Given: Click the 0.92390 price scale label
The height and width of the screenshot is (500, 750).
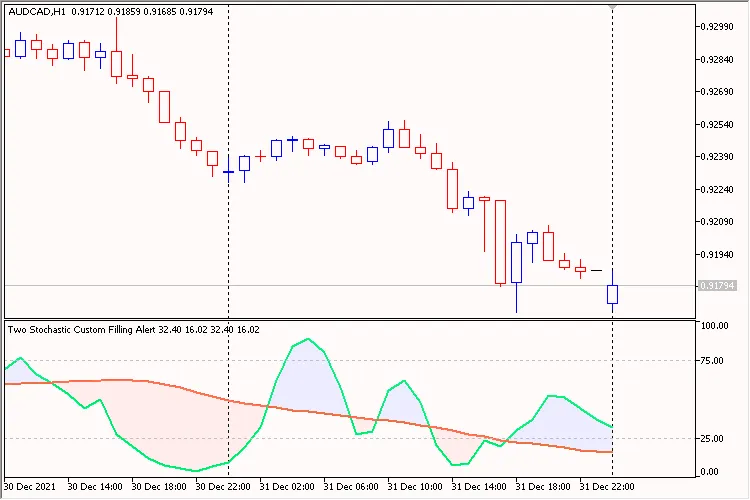Looking at the screenshot, I should coord(717,157).
